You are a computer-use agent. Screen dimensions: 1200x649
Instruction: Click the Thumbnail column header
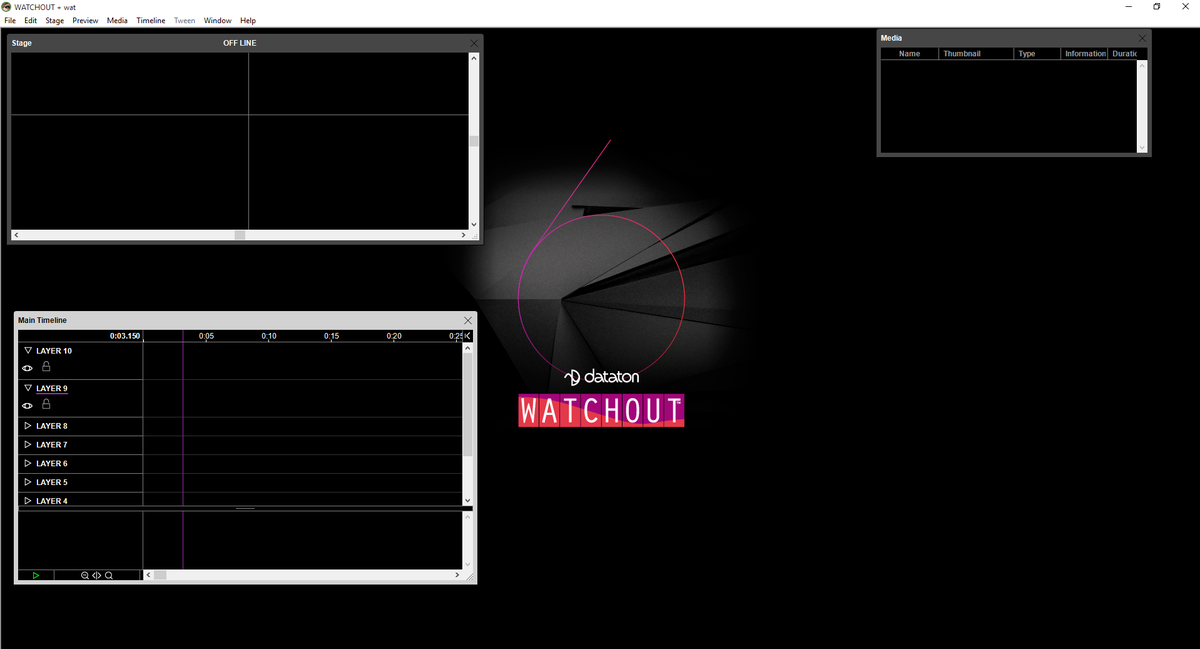[x=976, y=53]
